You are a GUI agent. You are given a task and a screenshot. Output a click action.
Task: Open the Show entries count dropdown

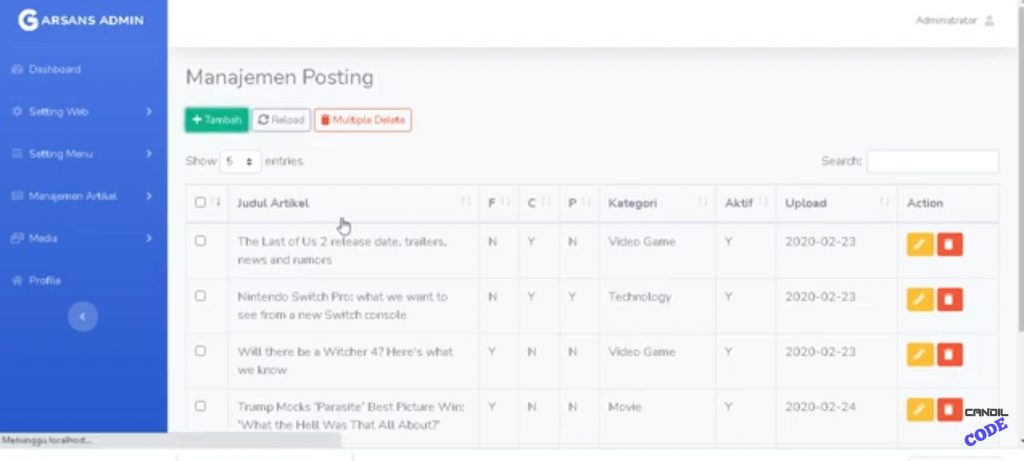pos(241,161)
